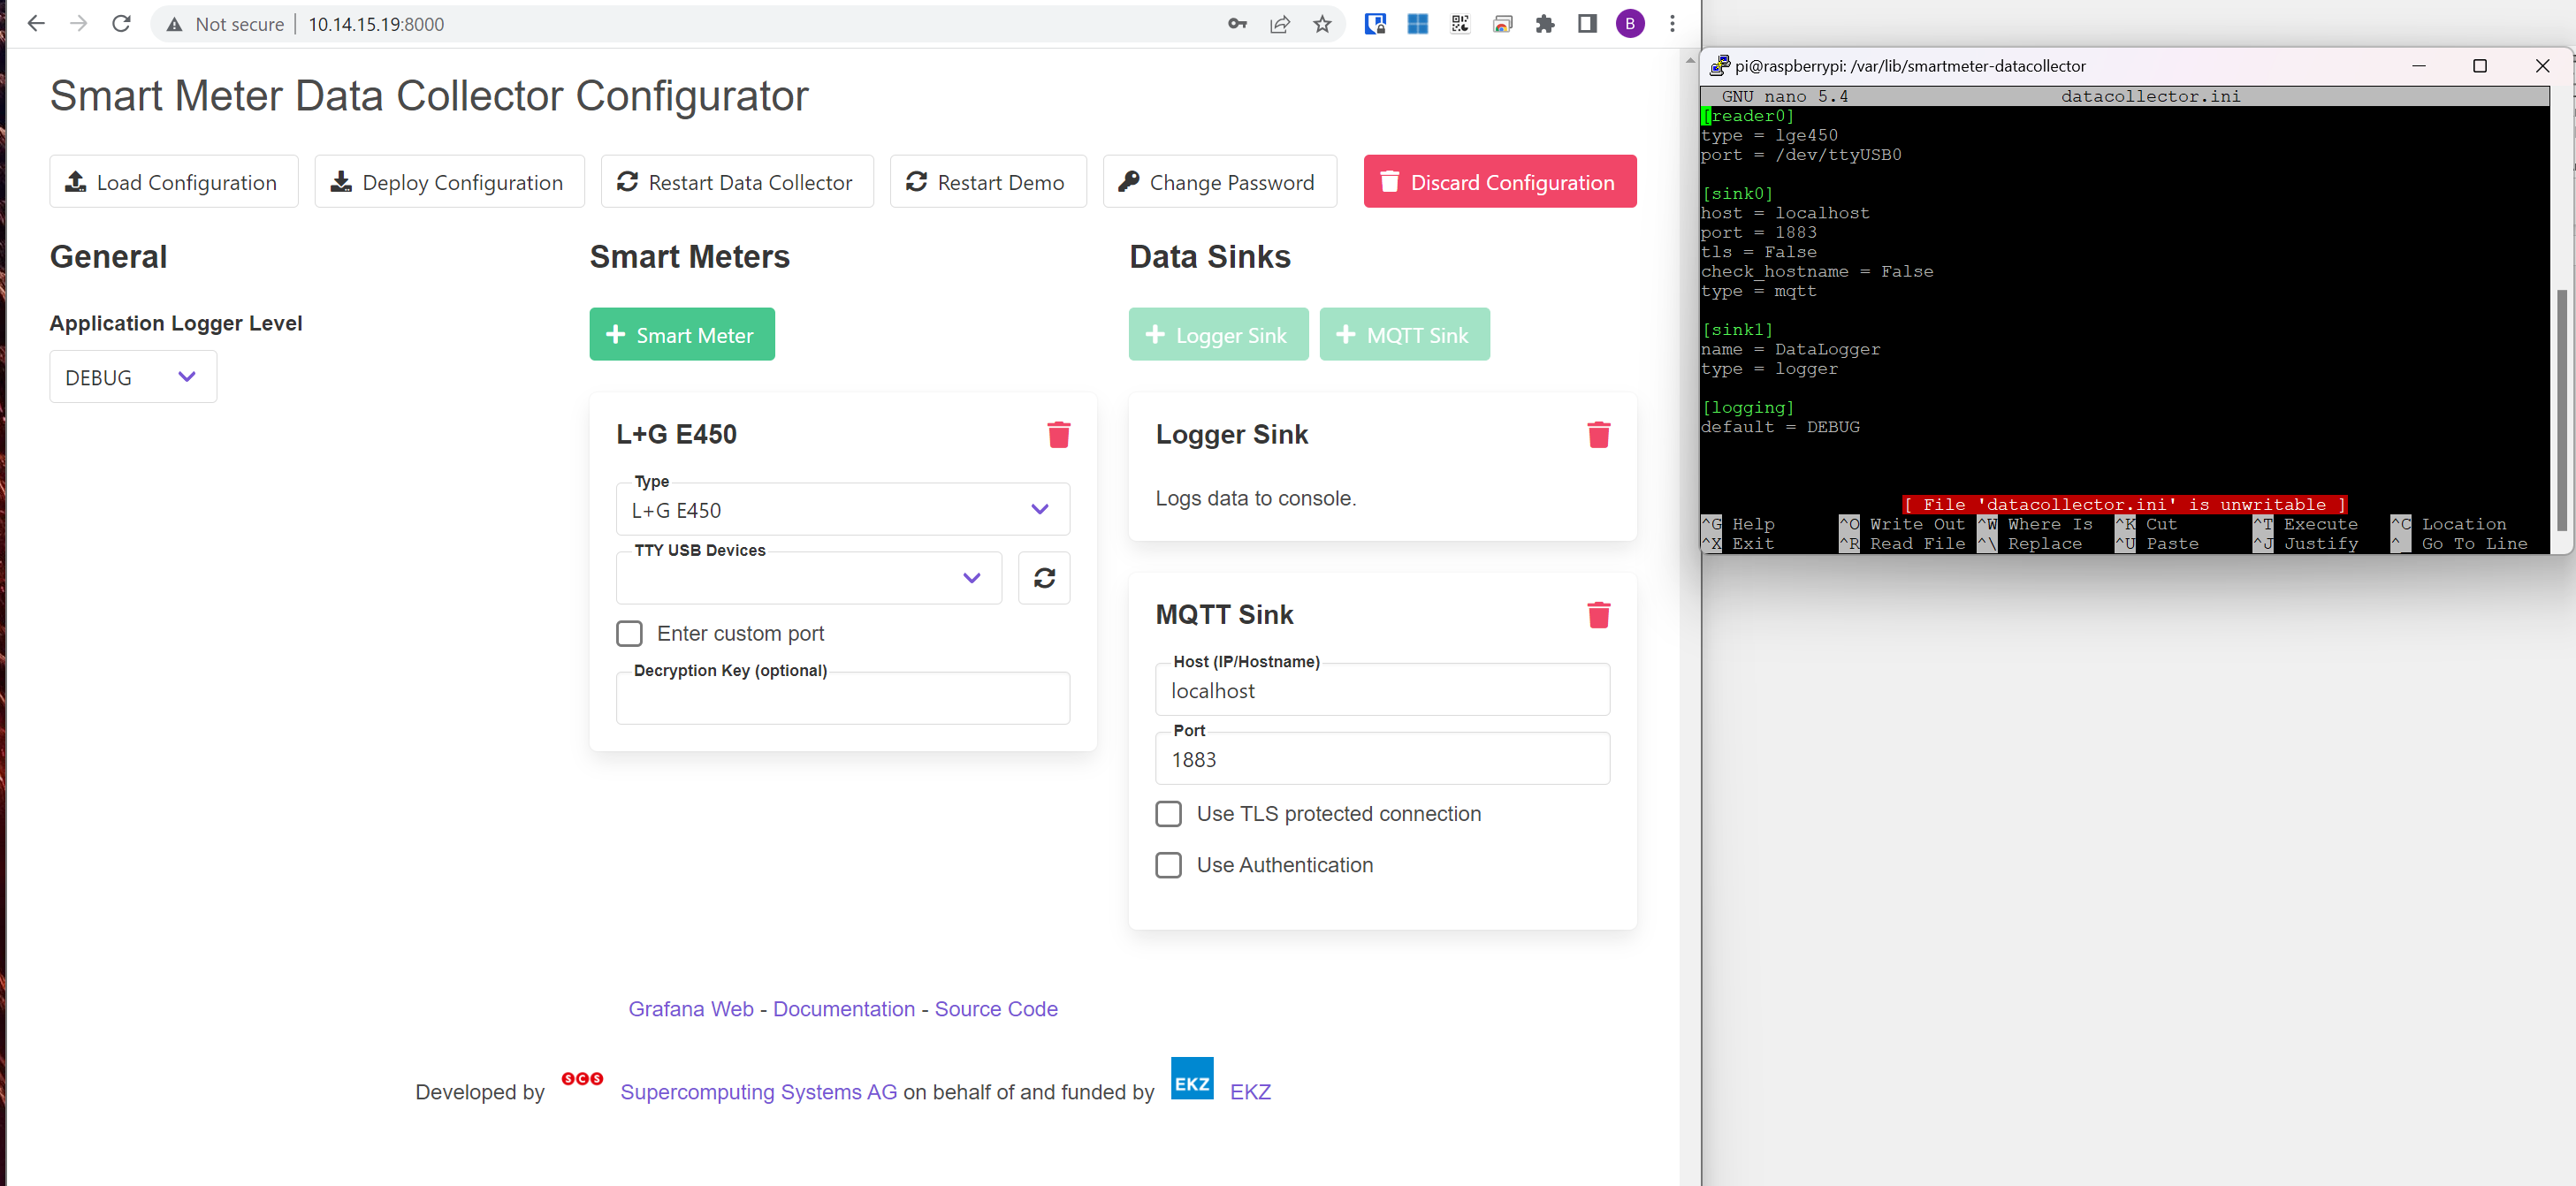The width and height of the screenshot is (2576, 1186).
Task: Enable Enter custom port checkbox
Action: click(629, 634)
